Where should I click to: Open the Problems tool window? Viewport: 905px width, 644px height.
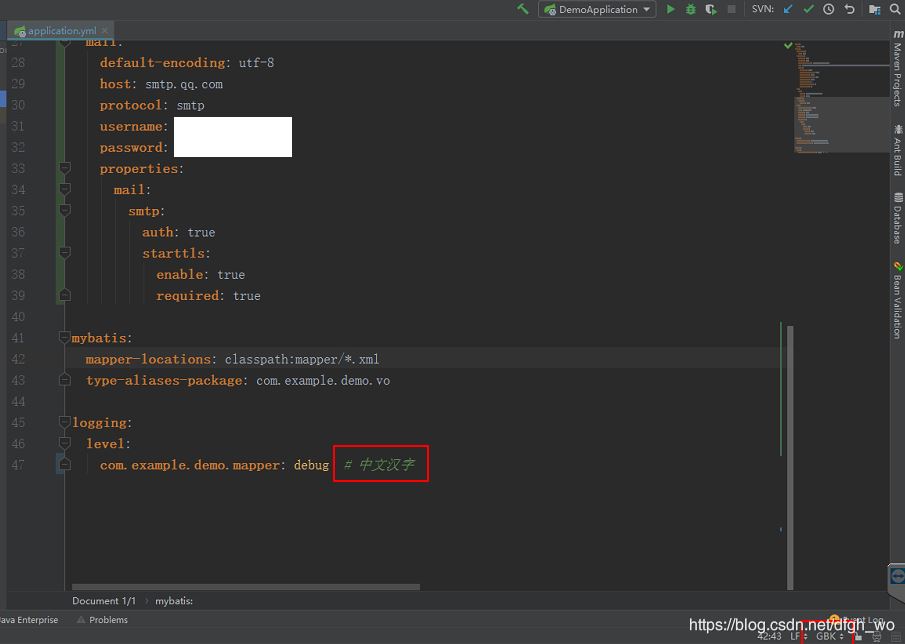(x=103, y=620)
